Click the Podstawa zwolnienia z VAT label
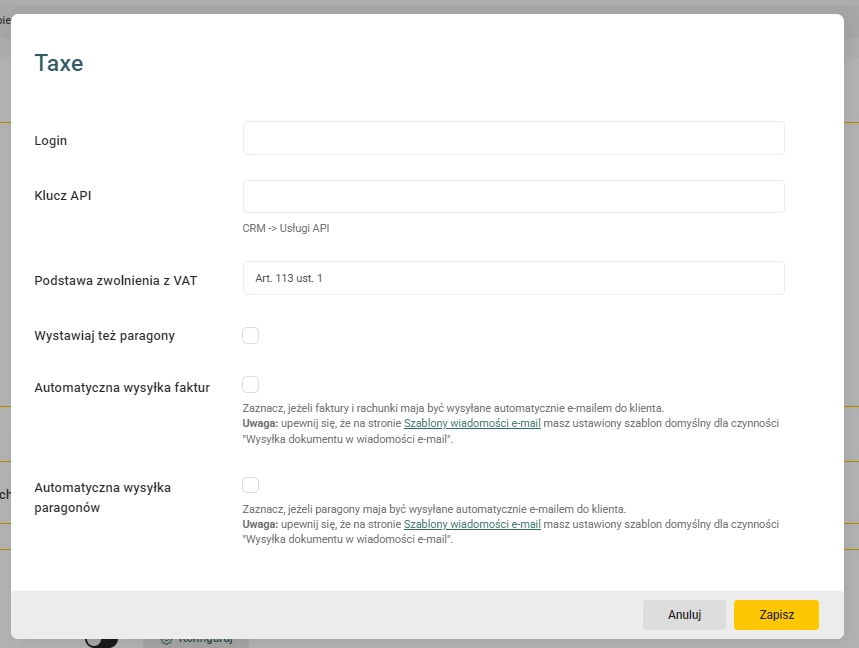The width and height of the screenshot is (859, 648). [x=116, y=280]
